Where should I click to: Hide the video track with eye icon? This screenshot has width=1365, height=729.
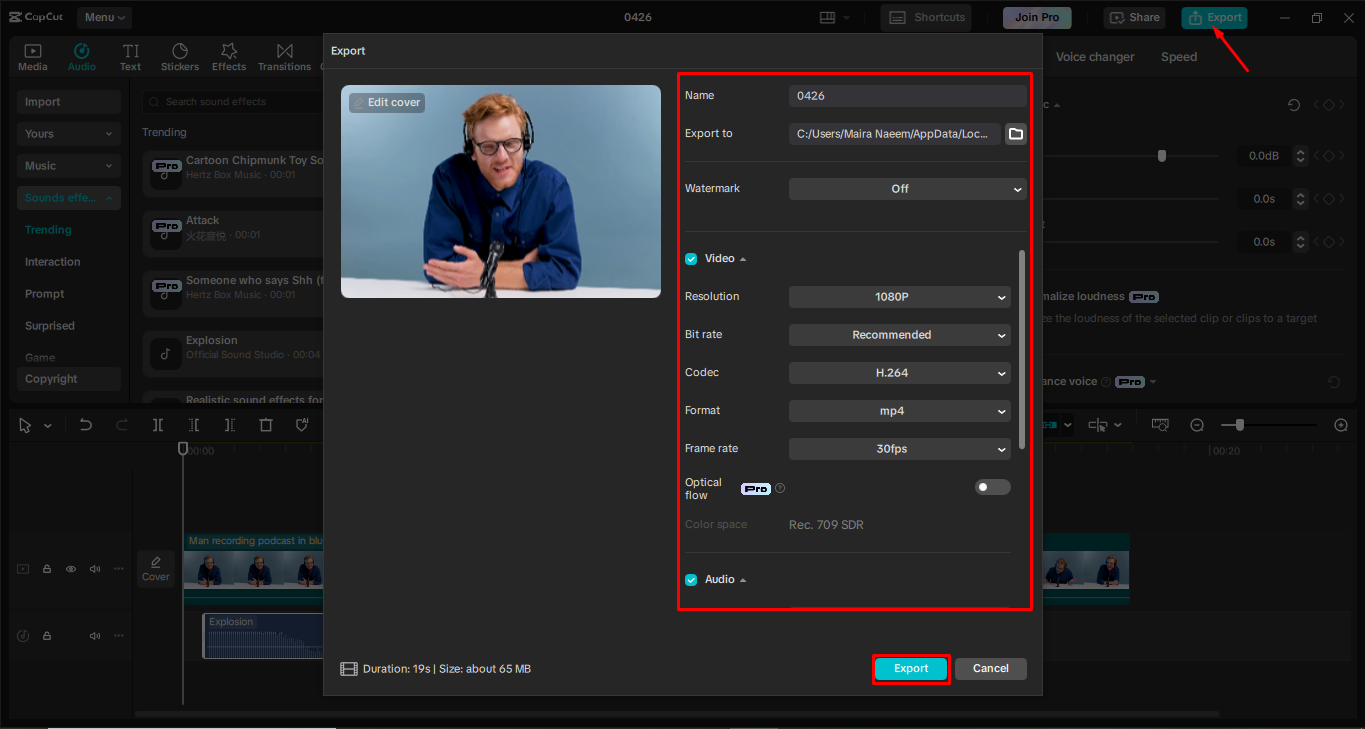coord(71,569)
